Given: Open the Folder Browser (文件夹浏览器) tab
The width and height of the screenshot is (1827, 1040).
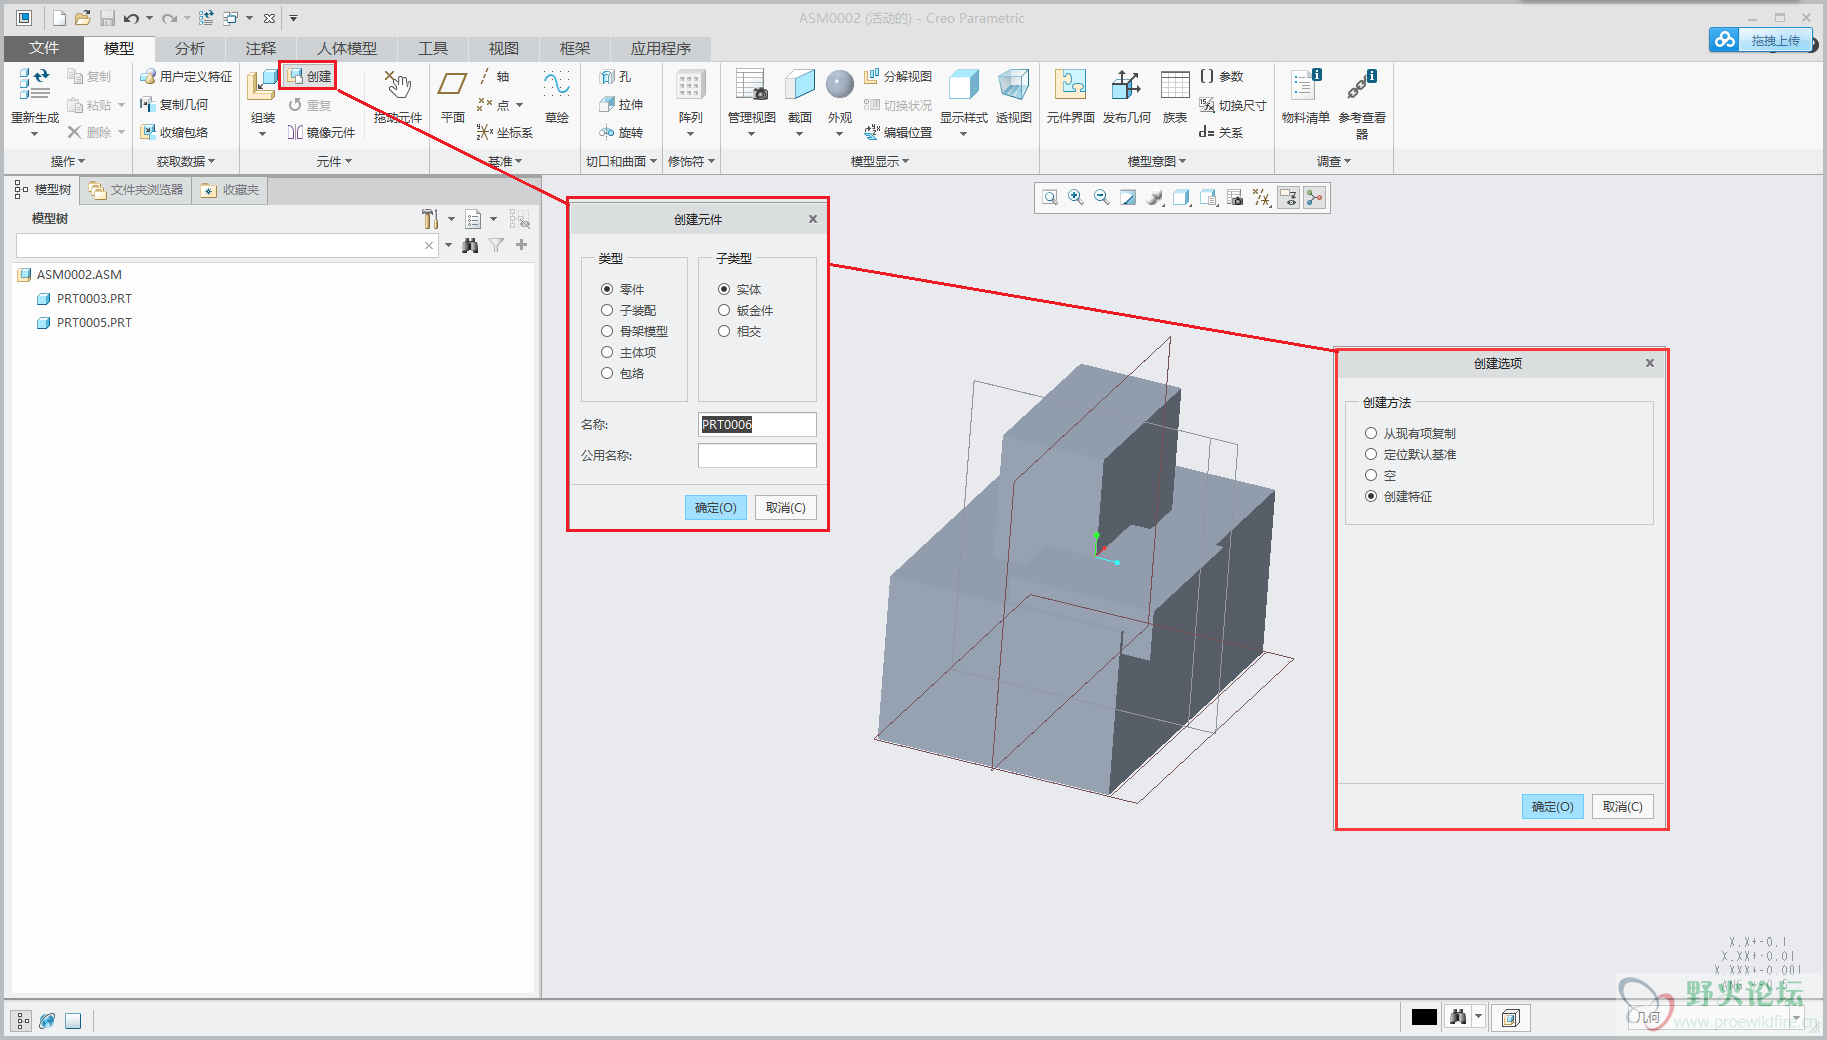Looking at the screenshot, I should point(136,190).
